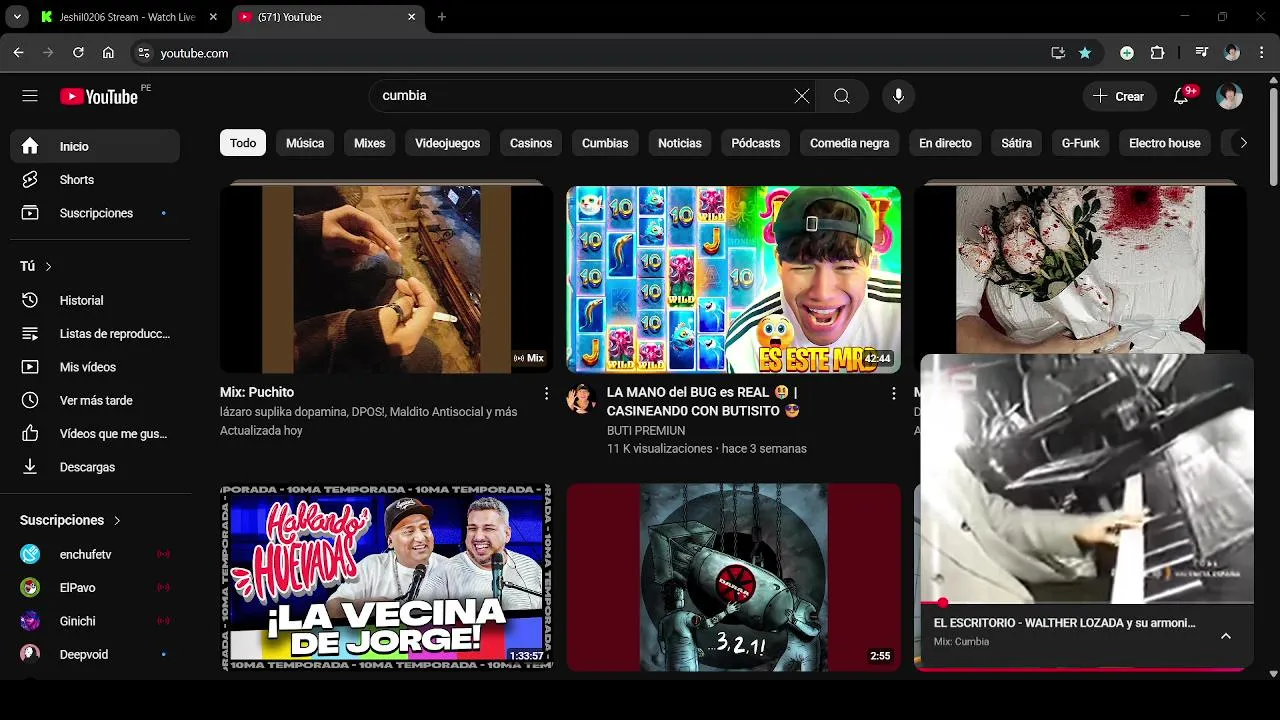The height and width of the screenshot is (720, 1280).
Task: Select the Electro house filter chip
Action: point(1165,143)
